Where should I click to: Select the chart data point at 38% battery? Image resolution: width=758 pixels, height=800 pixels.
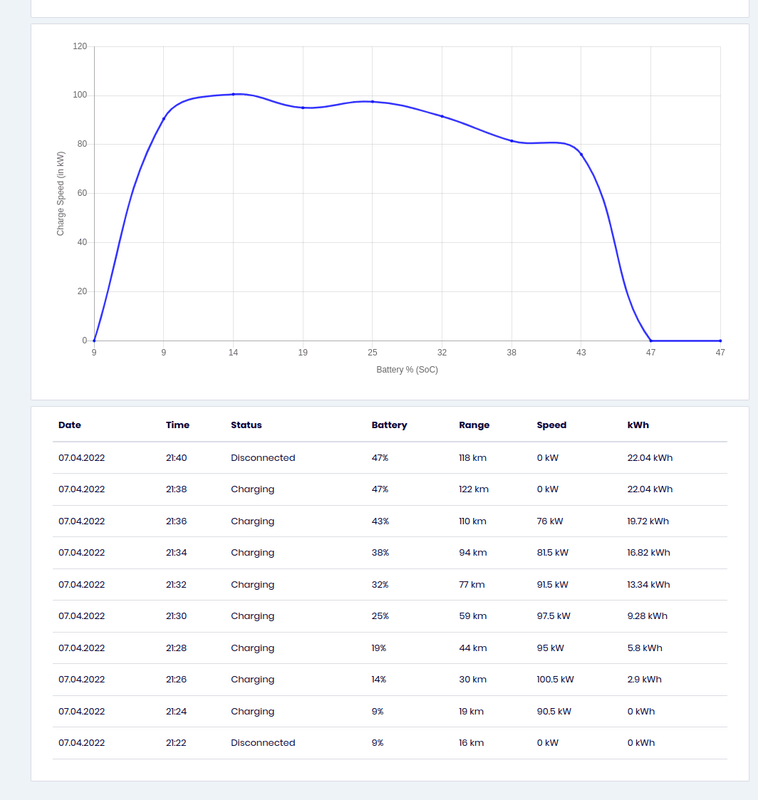[512, 141]
